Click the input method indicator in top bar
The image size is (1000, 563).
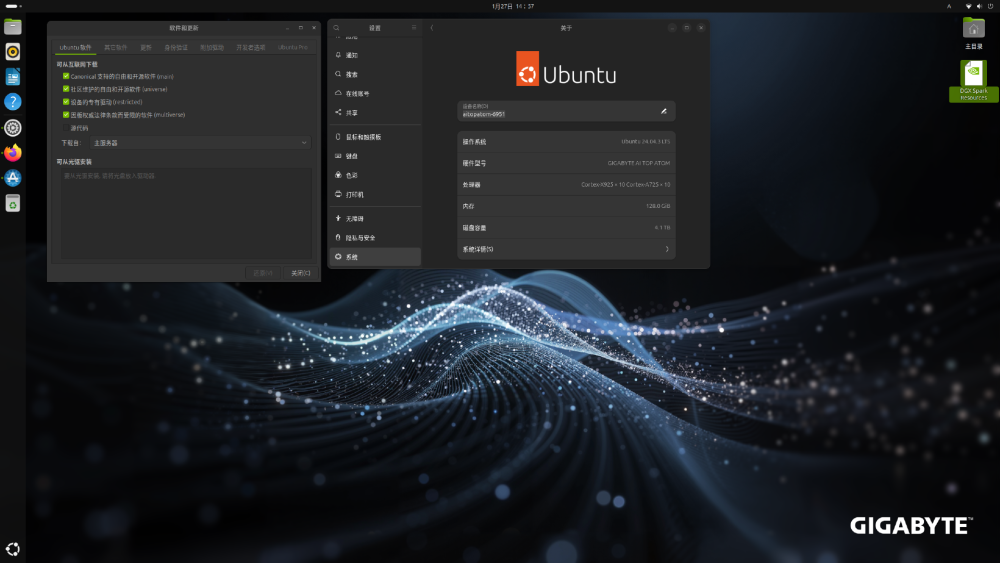click(x=949, y=6)
